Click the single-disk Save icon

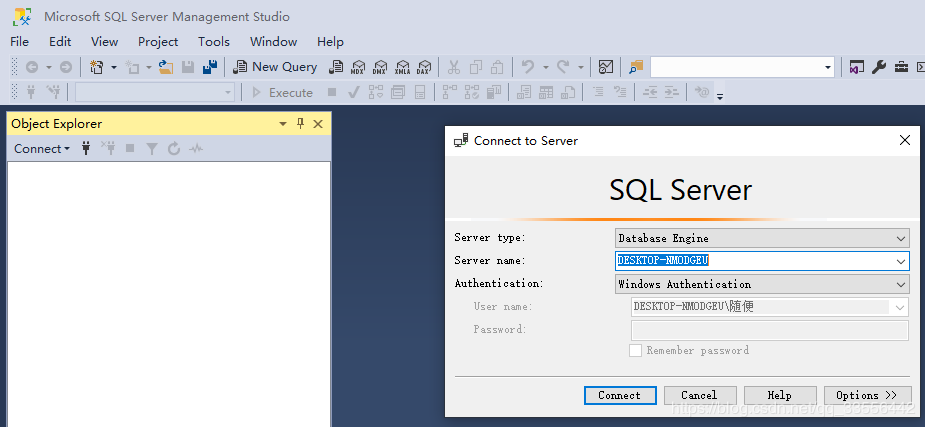click(188, 67)
